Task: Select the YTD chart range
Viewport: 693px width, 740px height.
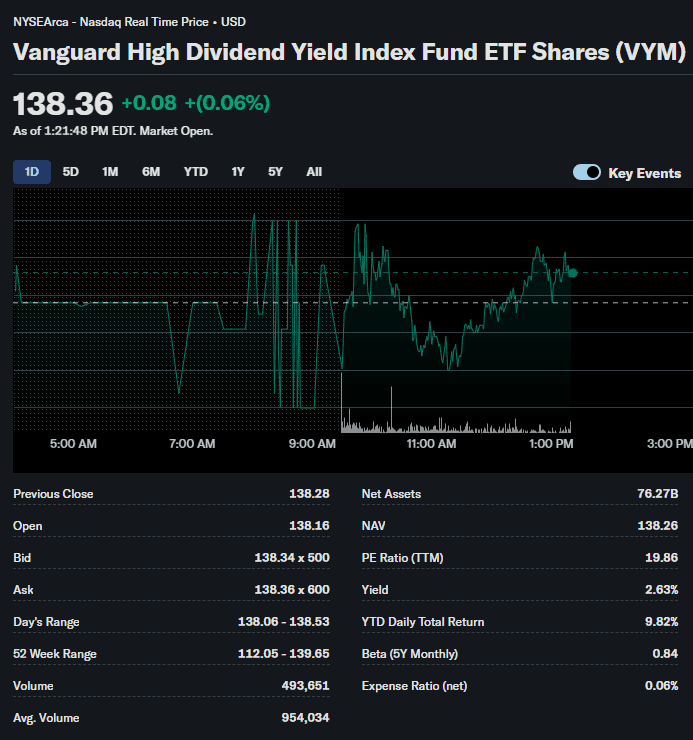Action: click(x=195, y=172)
